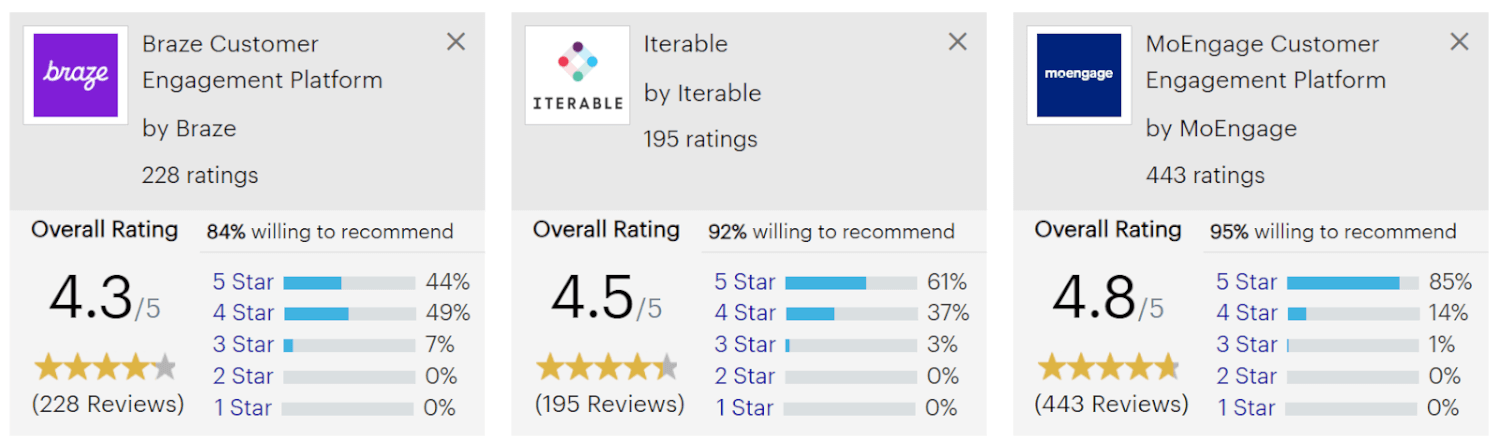Filter MoEngage reviews by 1 Star
This screenshot has height=442, width=1500.
coord(1247,408)
